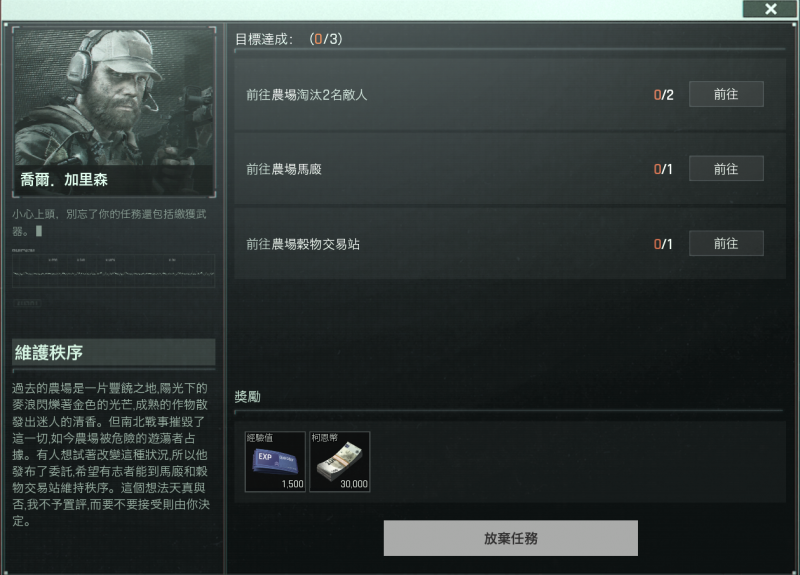Viewport: 800px width, 575px height.
Task: Click the 0/2 progress counter
Action: point(663,95)
